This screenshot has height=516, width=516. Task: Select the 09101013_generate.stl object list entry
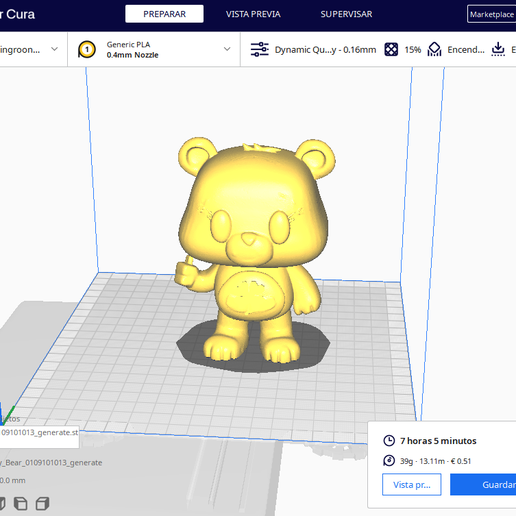39,433
